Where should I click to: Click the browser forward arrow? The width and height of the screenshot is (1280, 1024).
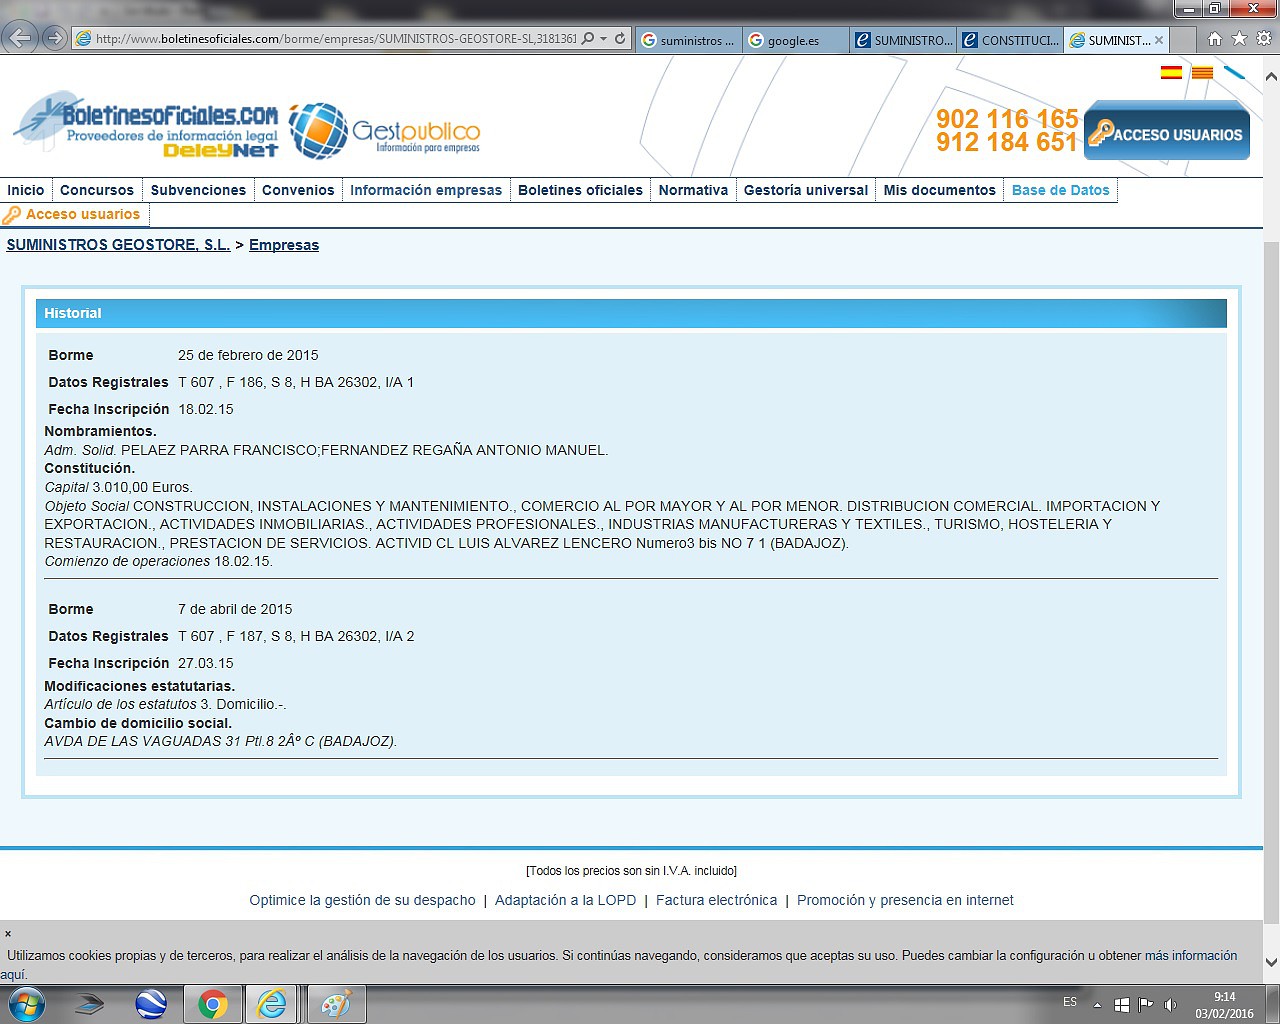(55, 39)
